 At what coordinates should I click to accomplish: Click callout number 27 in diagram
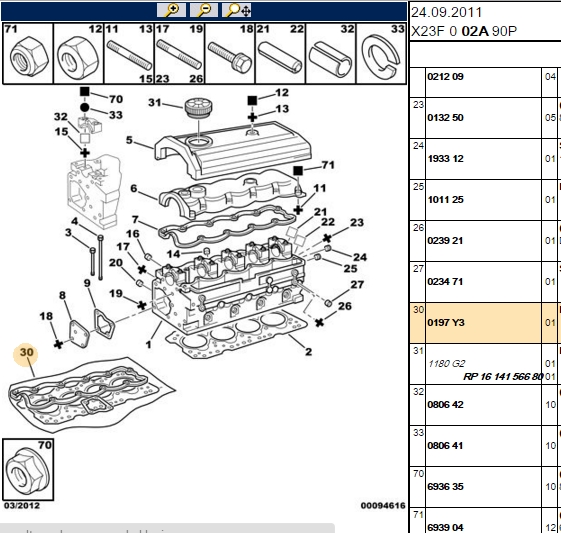[357, 284]
